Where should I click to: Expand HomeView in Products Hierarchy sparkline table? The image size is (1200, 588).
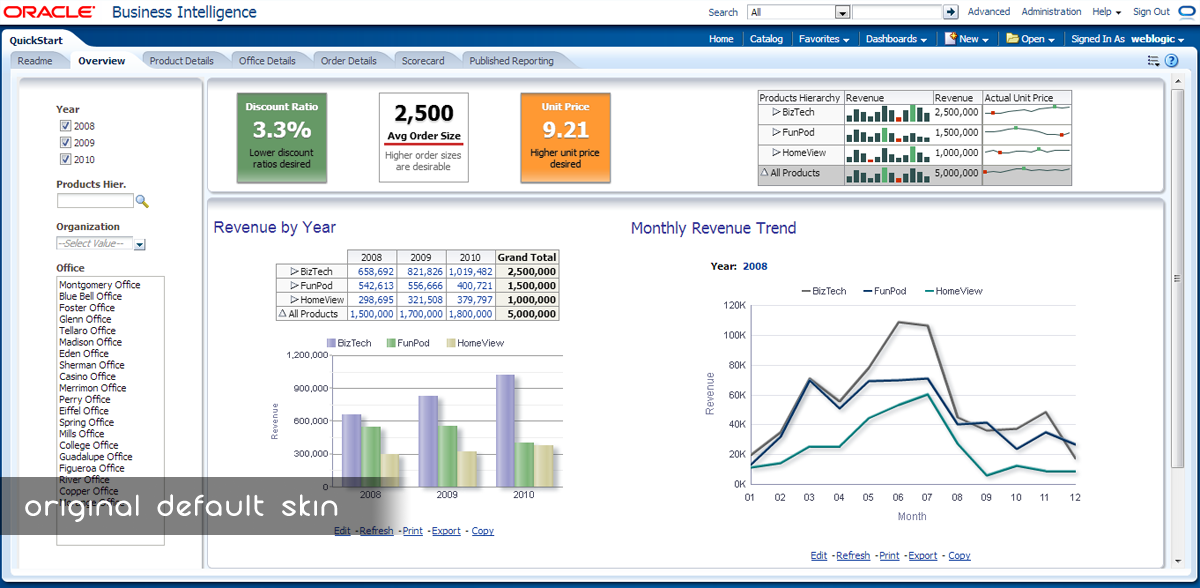coord(776,152)
